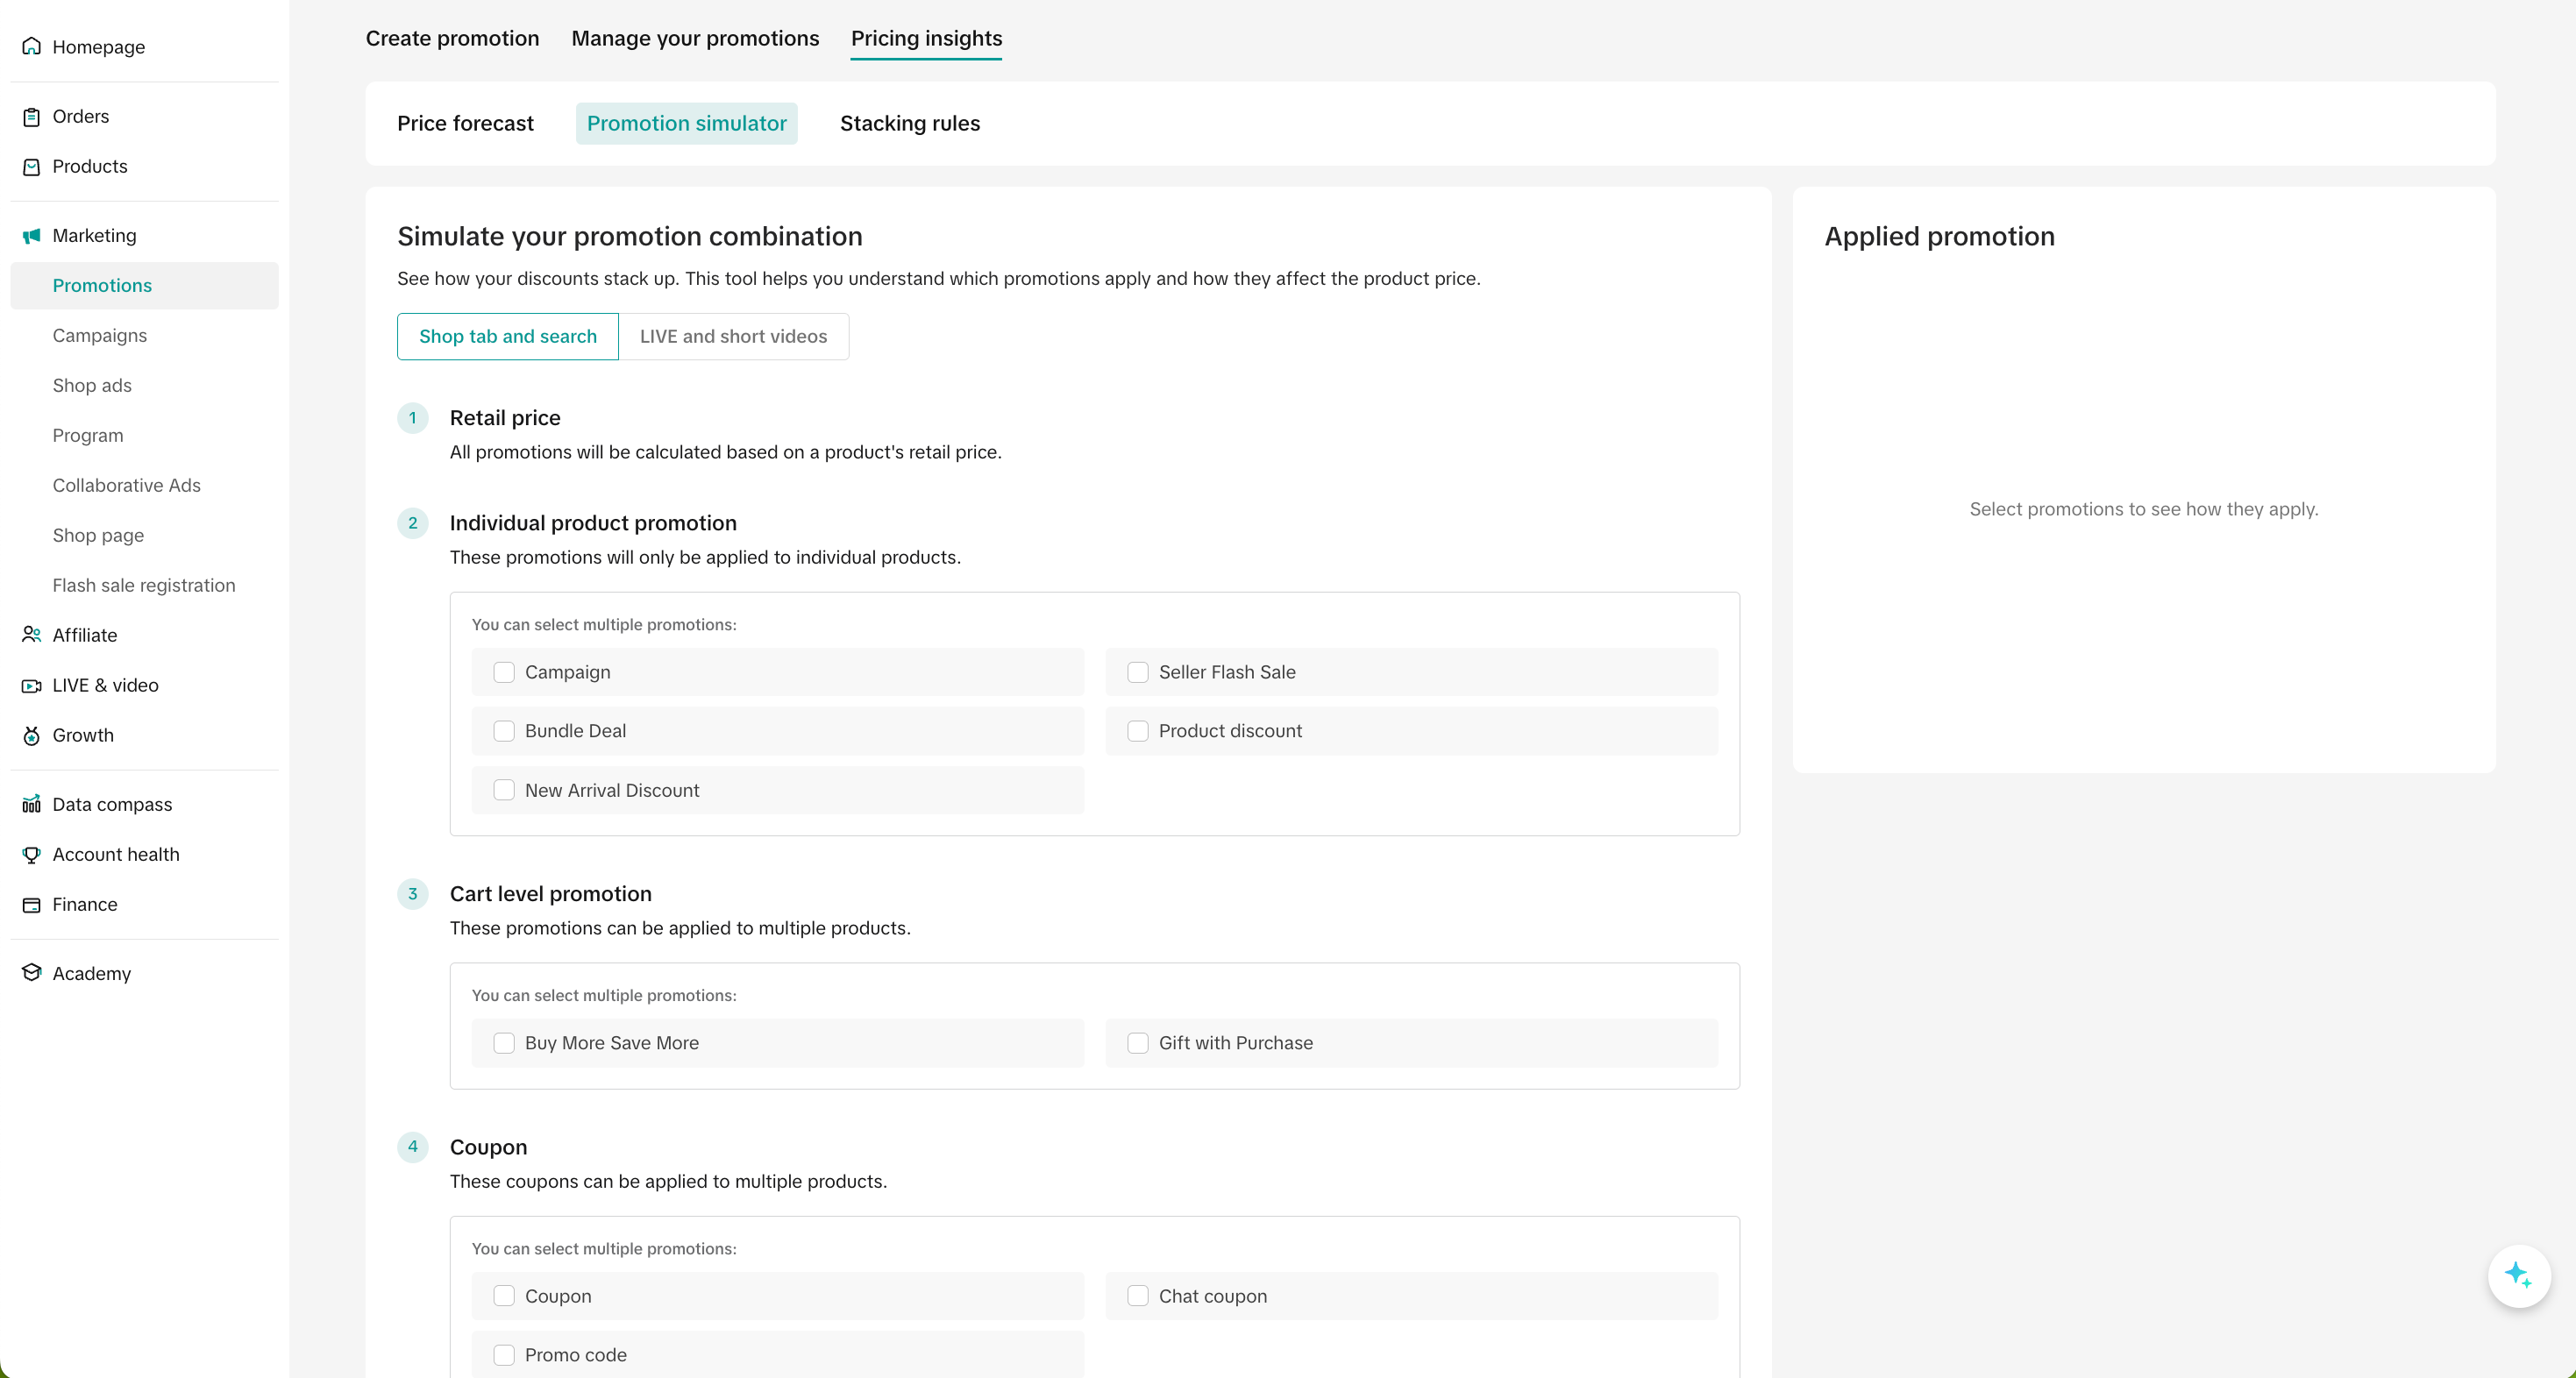
Task: Open the Price forecast section
Action: (465, 123)
